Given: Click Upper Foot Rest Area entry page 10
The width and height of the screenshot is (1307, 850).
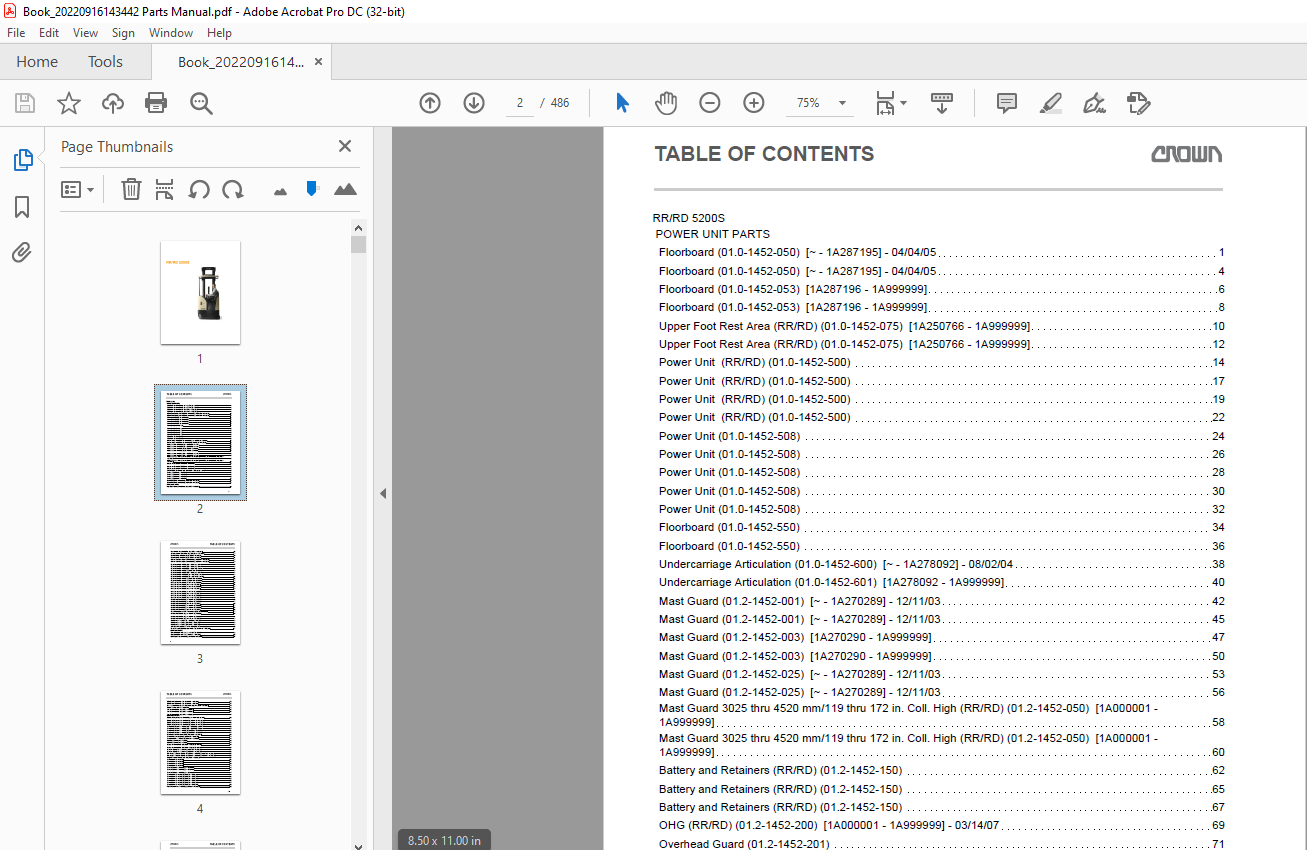Looking at the screenshot, I should [941, 326].
